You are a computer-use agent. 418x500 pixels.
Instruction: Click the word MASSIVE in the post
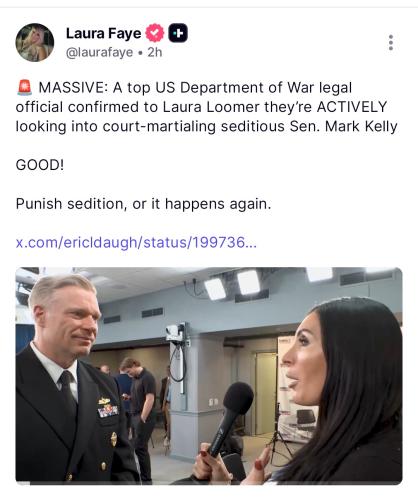click(73, 88)
